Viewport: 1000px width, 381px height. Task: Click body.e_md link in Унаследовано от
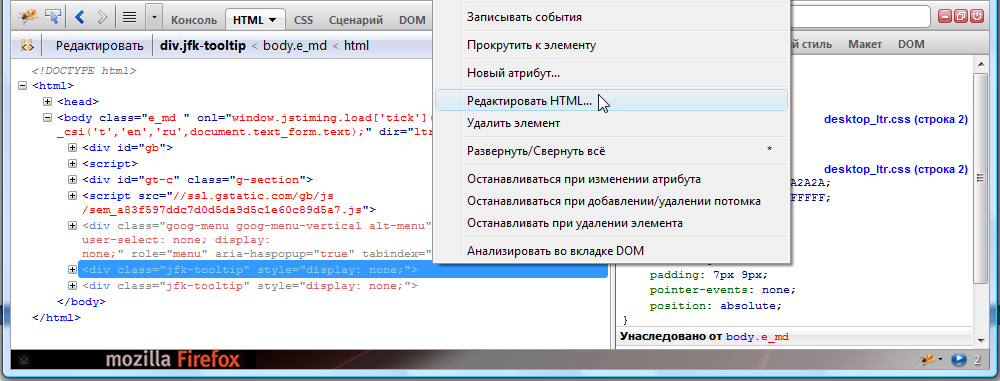[757, 336]
